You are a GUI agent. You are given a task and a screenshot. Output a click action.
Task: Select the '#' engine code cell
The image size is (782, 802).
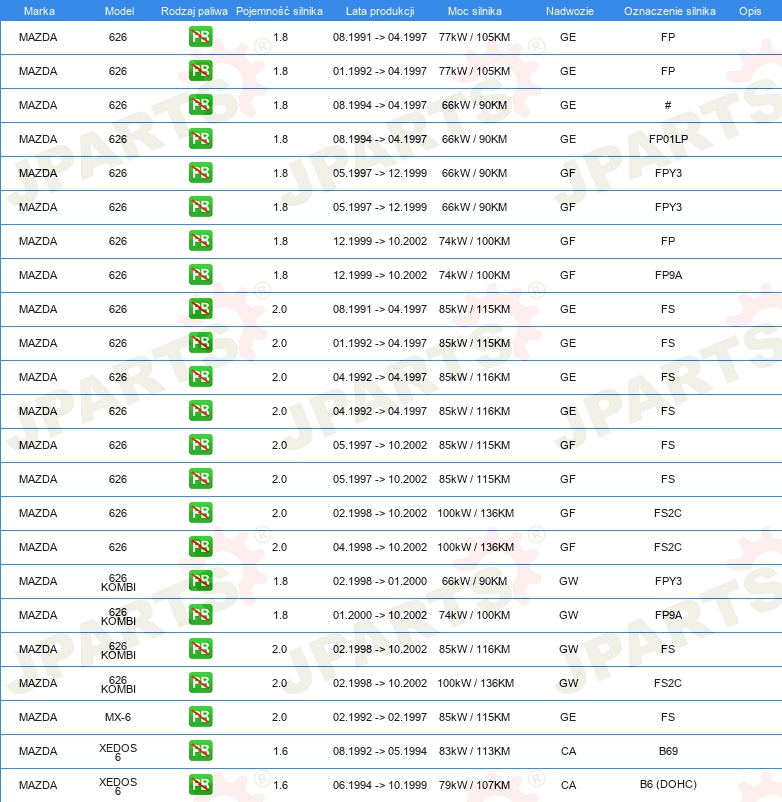668,105
